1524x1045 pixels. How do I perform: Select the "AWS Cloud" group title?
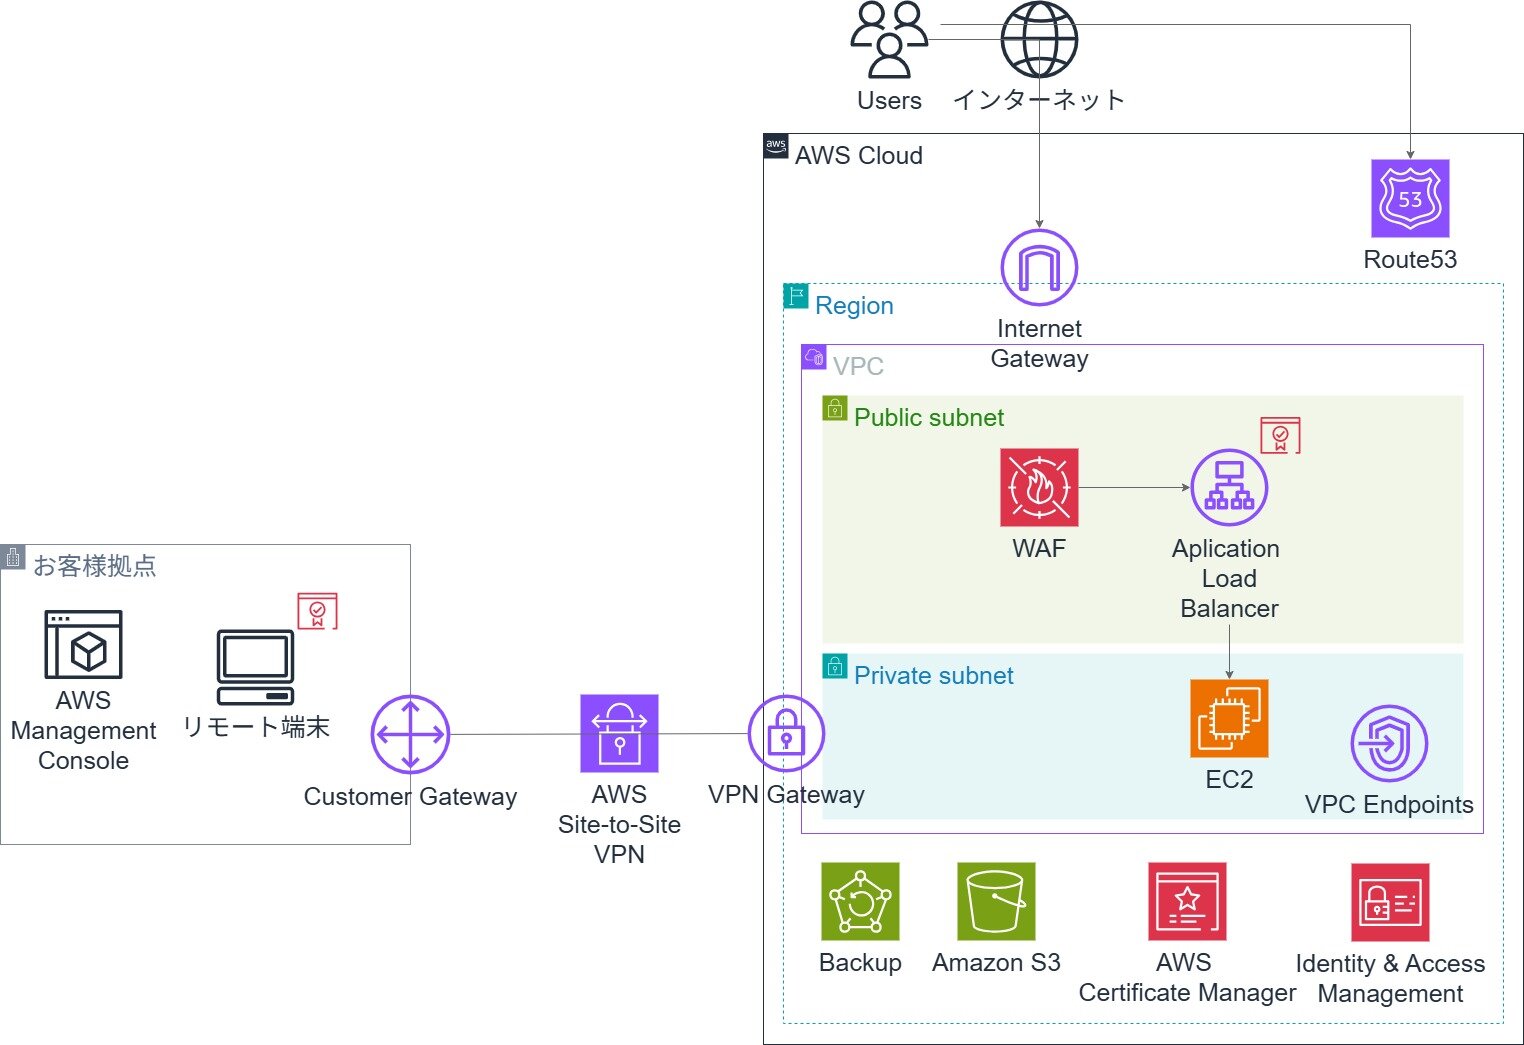[x=859, y=155]
